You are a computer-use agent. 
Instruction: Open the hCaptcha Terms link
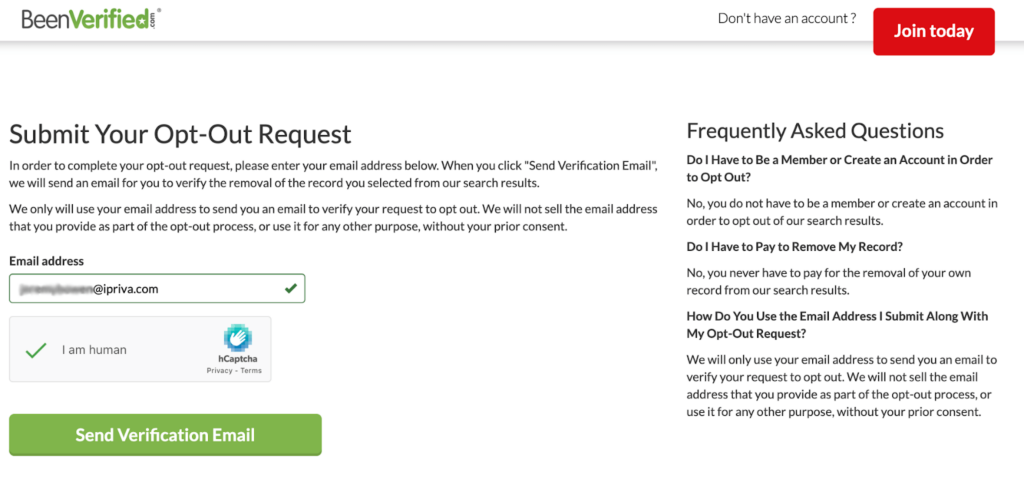(251, 371)
